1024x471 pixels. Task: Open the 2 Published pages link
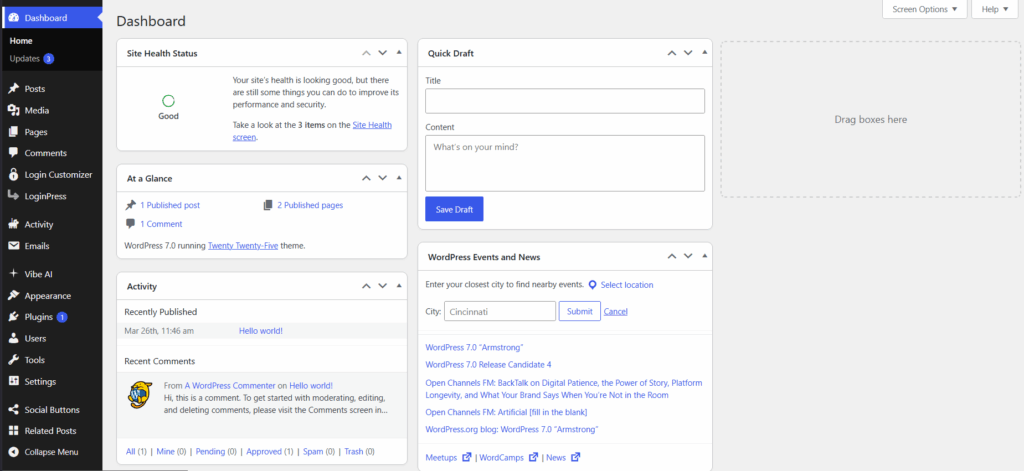(x=310, y=205)
